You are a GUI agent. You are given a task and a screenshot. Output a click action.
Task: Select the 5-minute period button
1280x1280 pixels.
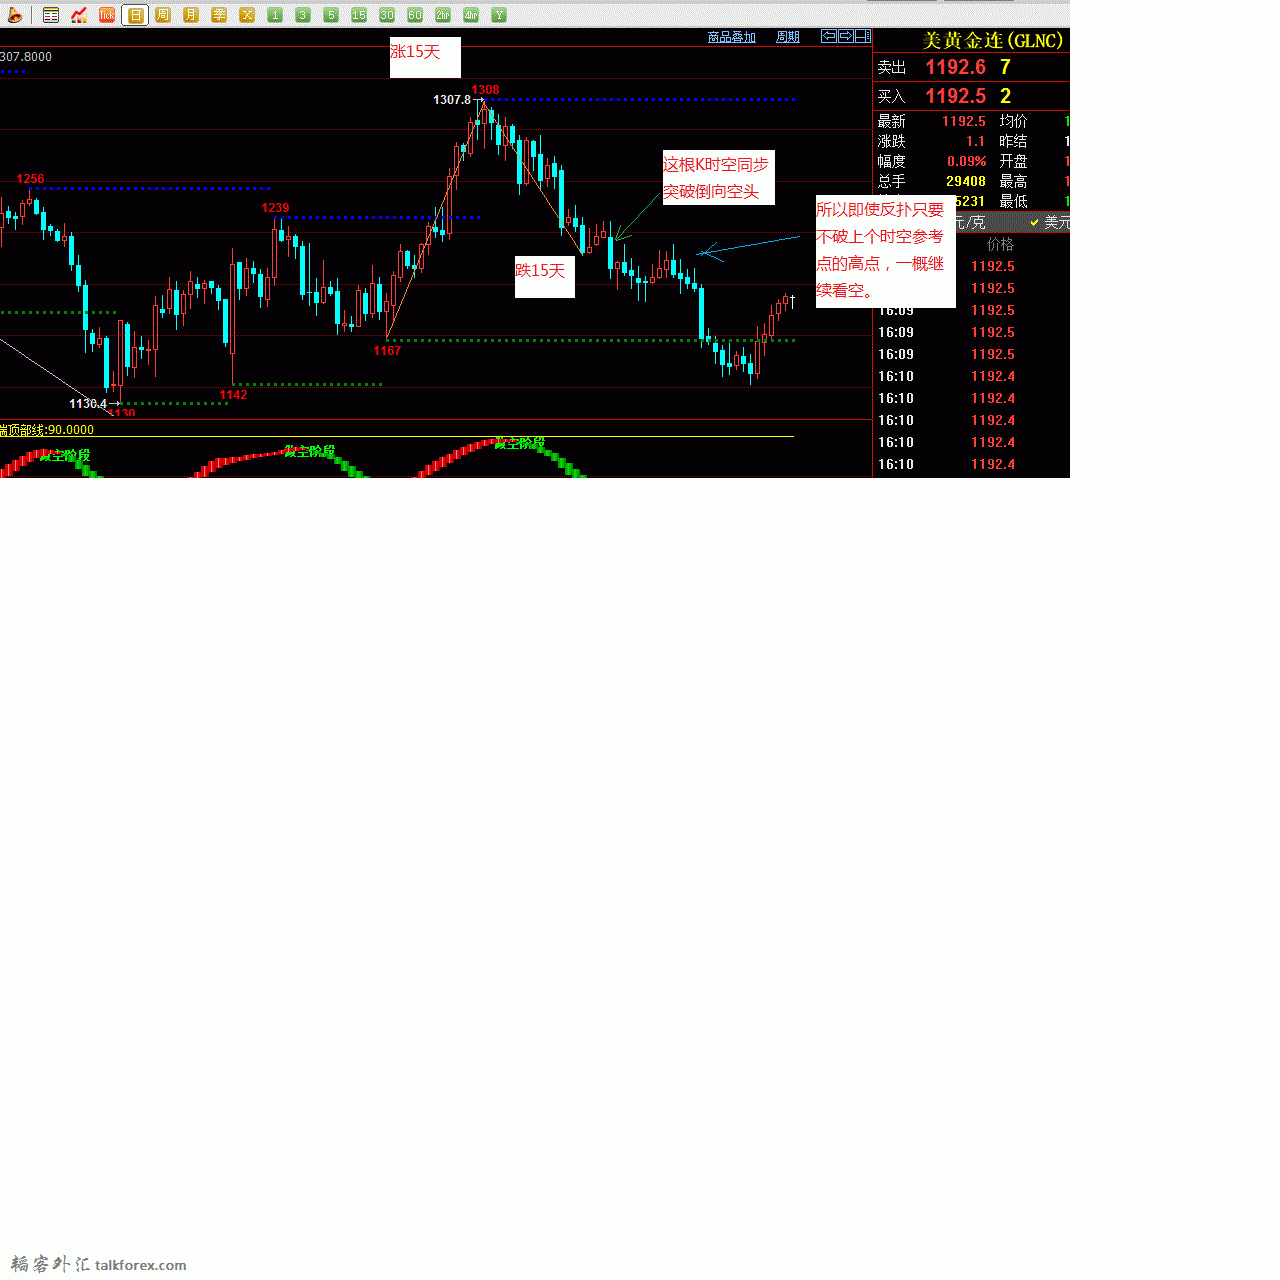(331, 15)
